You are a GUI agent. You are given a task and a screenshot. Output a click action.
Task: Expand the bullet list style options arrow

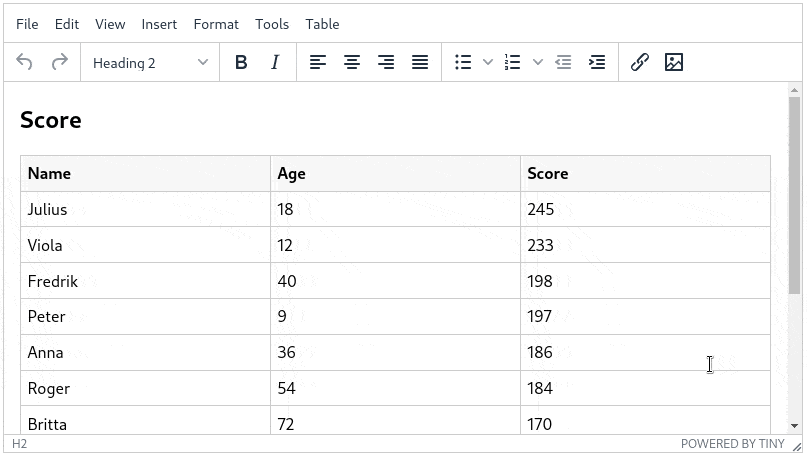(488, 62)
